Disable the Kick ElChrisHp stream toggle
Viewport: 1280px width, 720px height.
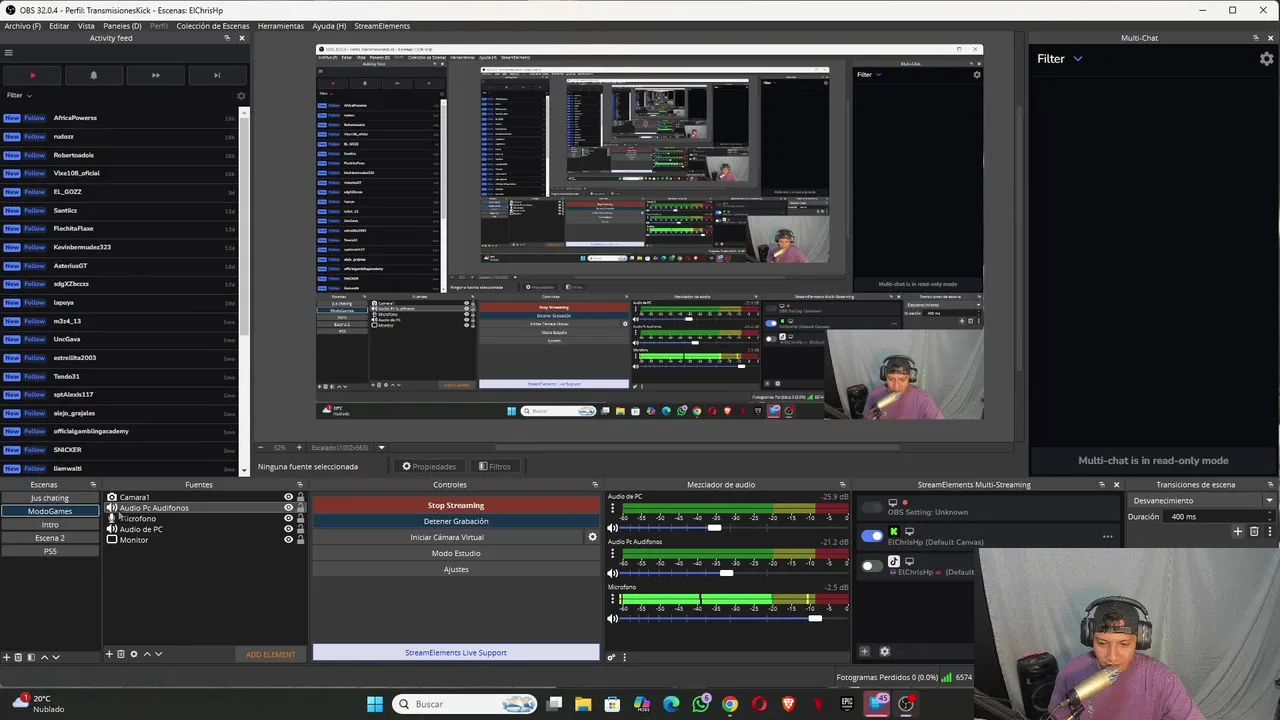tap(872, 536)
